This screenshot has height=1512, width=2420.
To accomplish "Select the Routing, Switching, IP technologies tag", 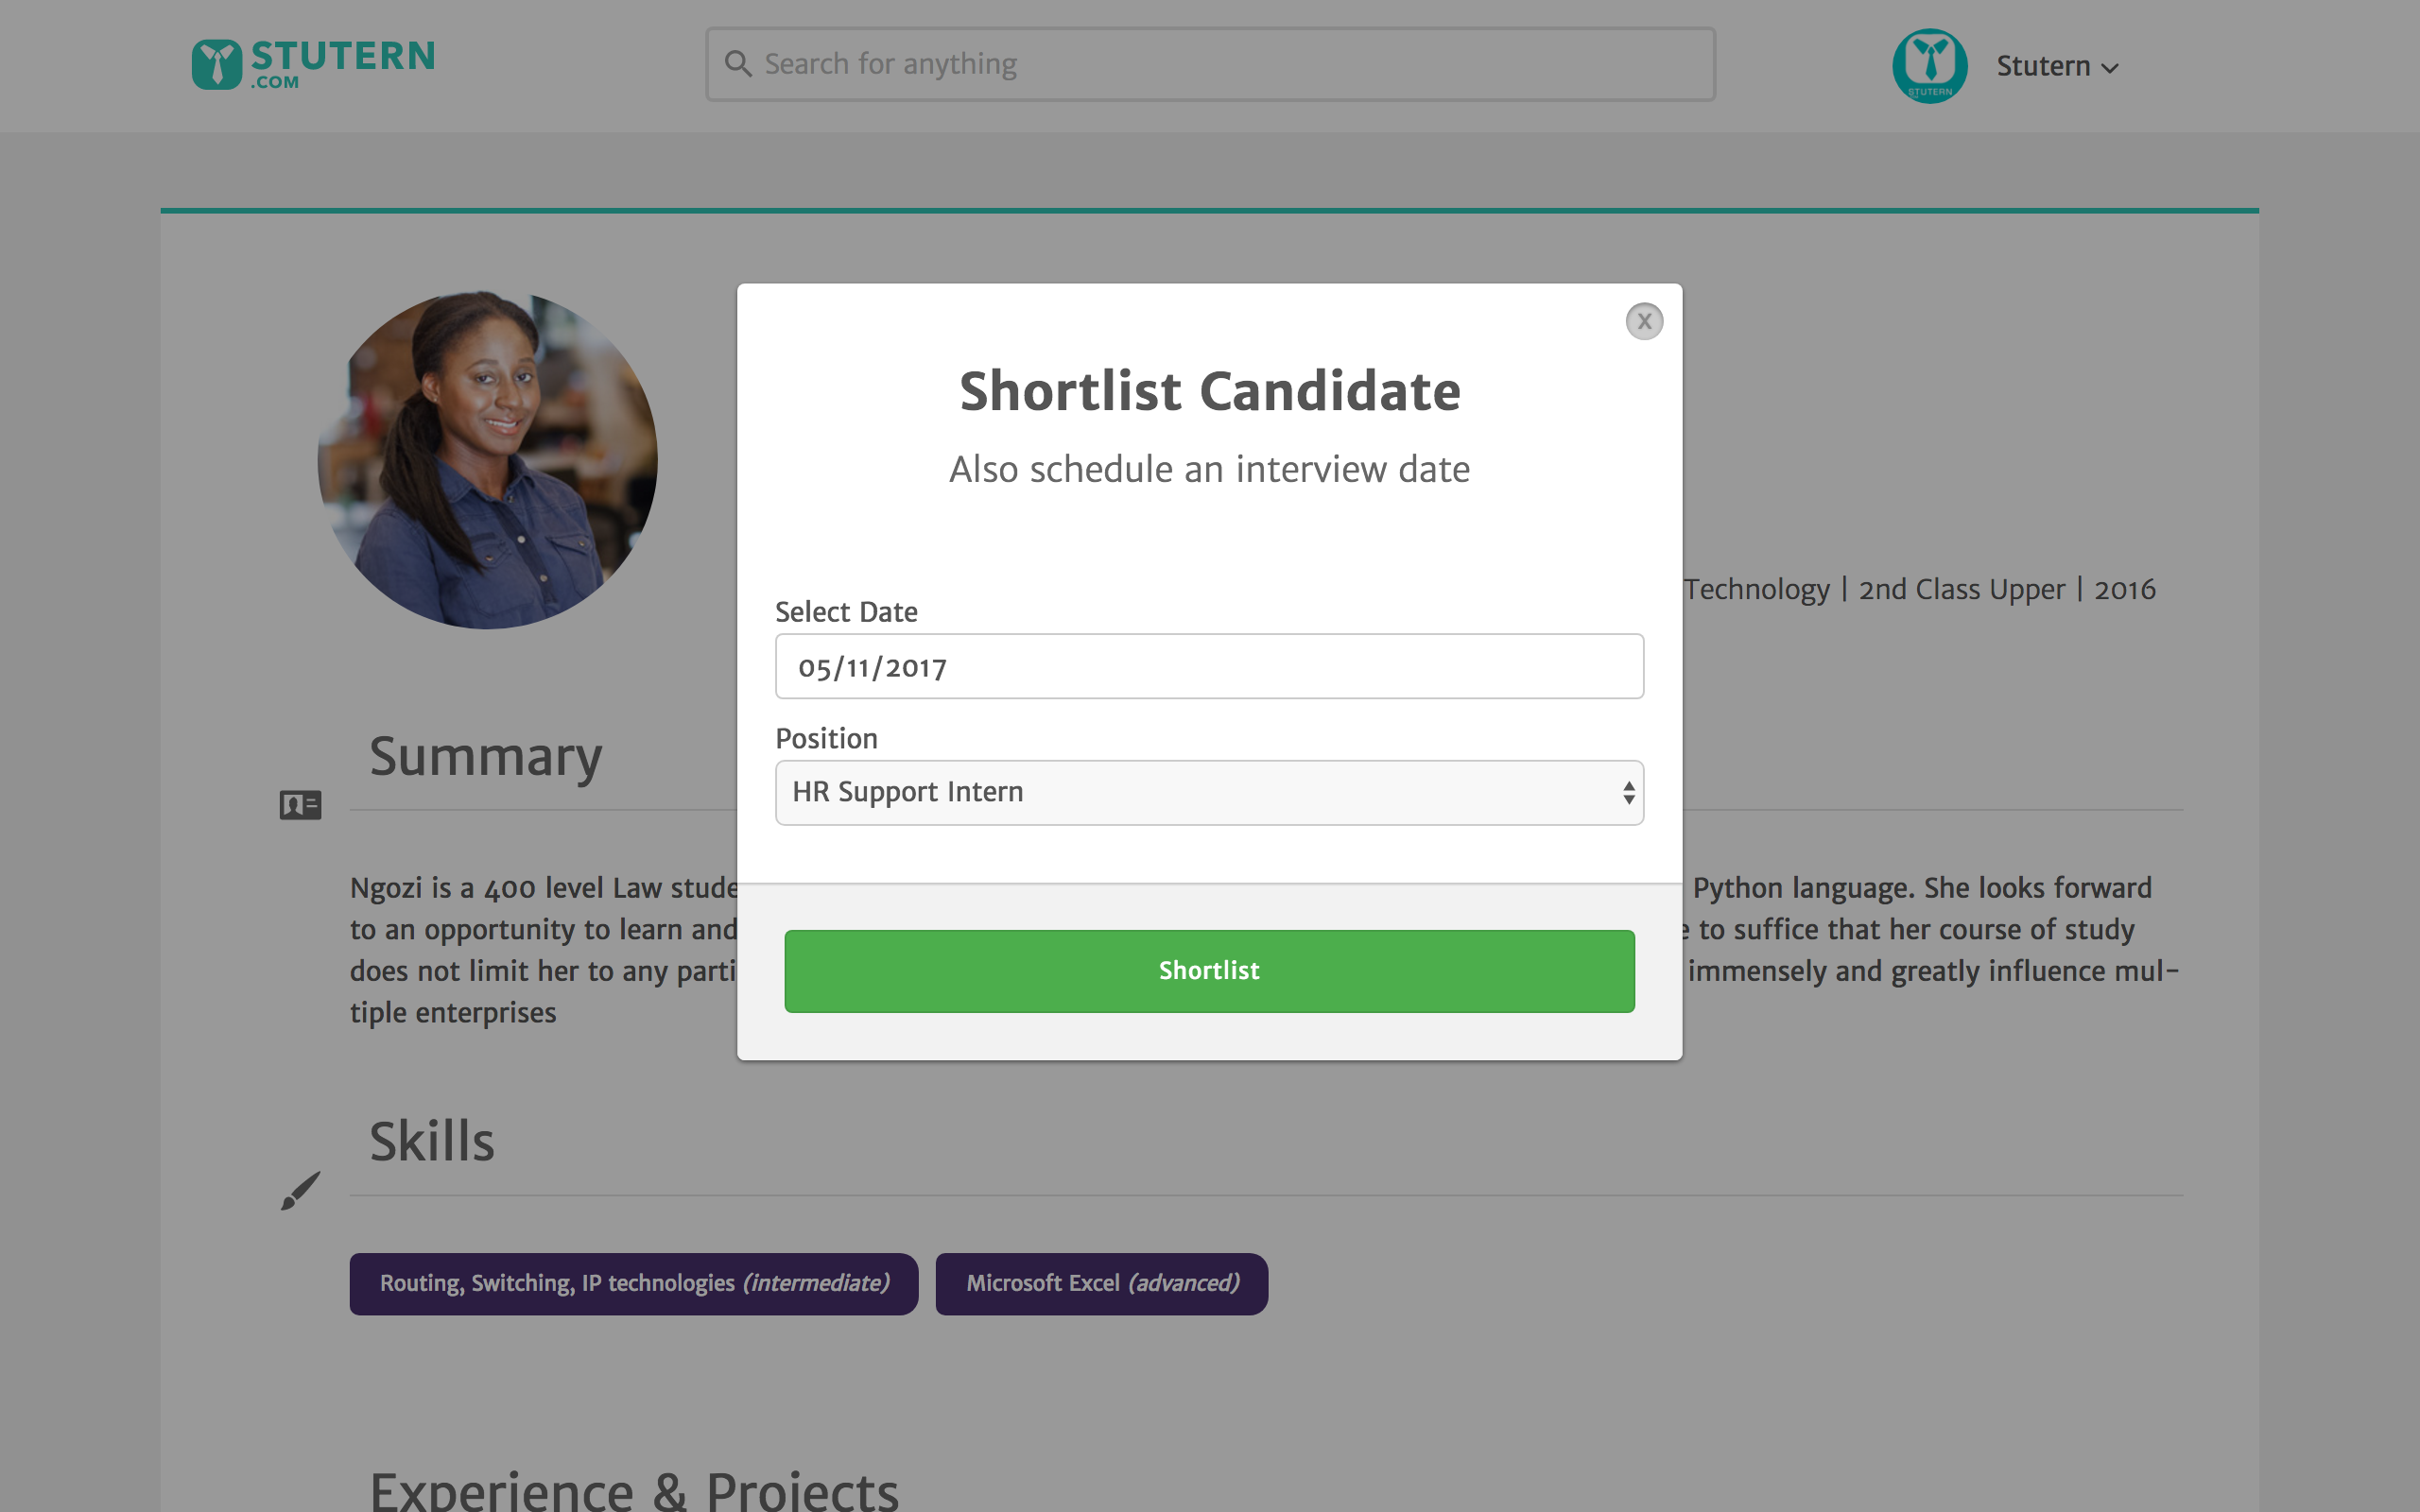I will [x=633, y=1283].
